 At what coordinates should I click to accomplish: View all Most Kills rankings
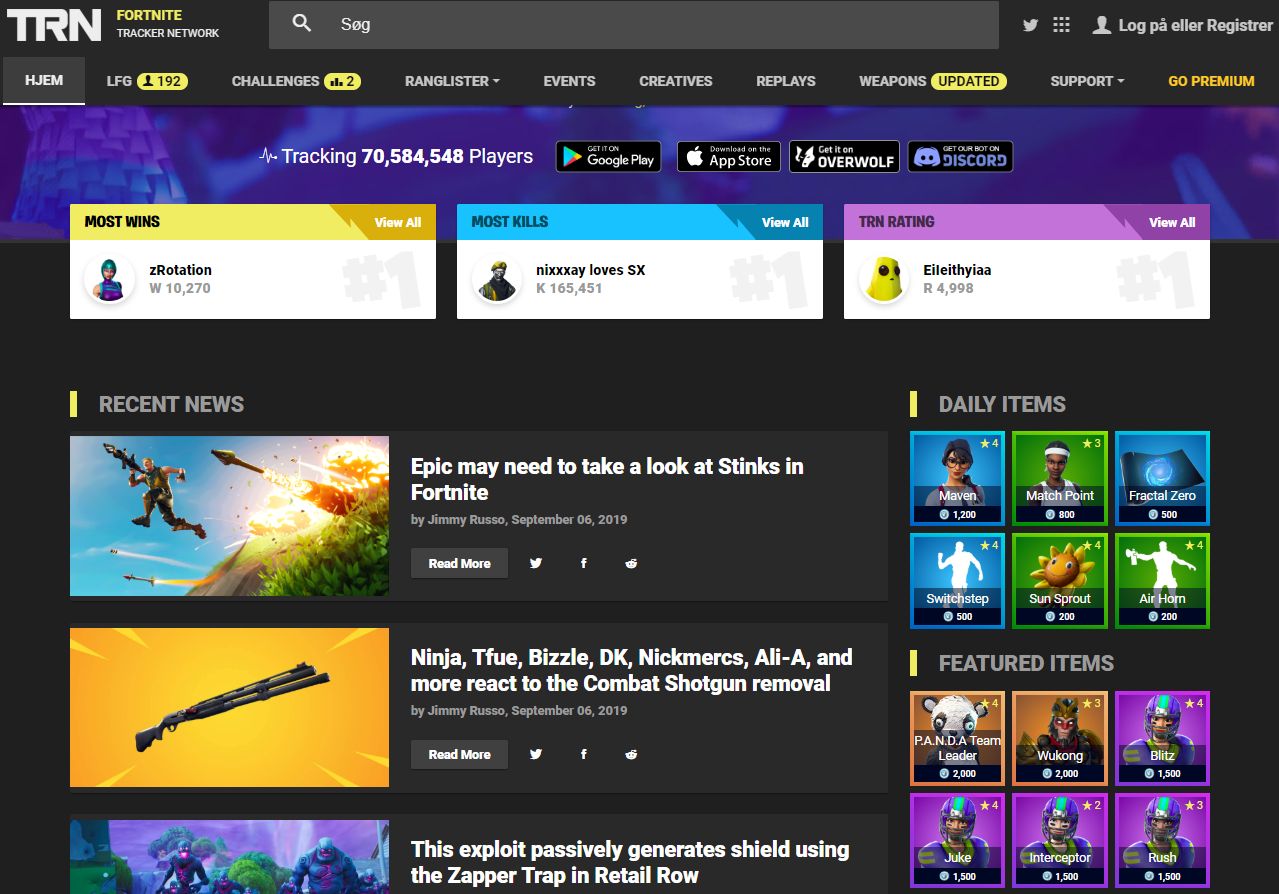[x=785, y=222]
